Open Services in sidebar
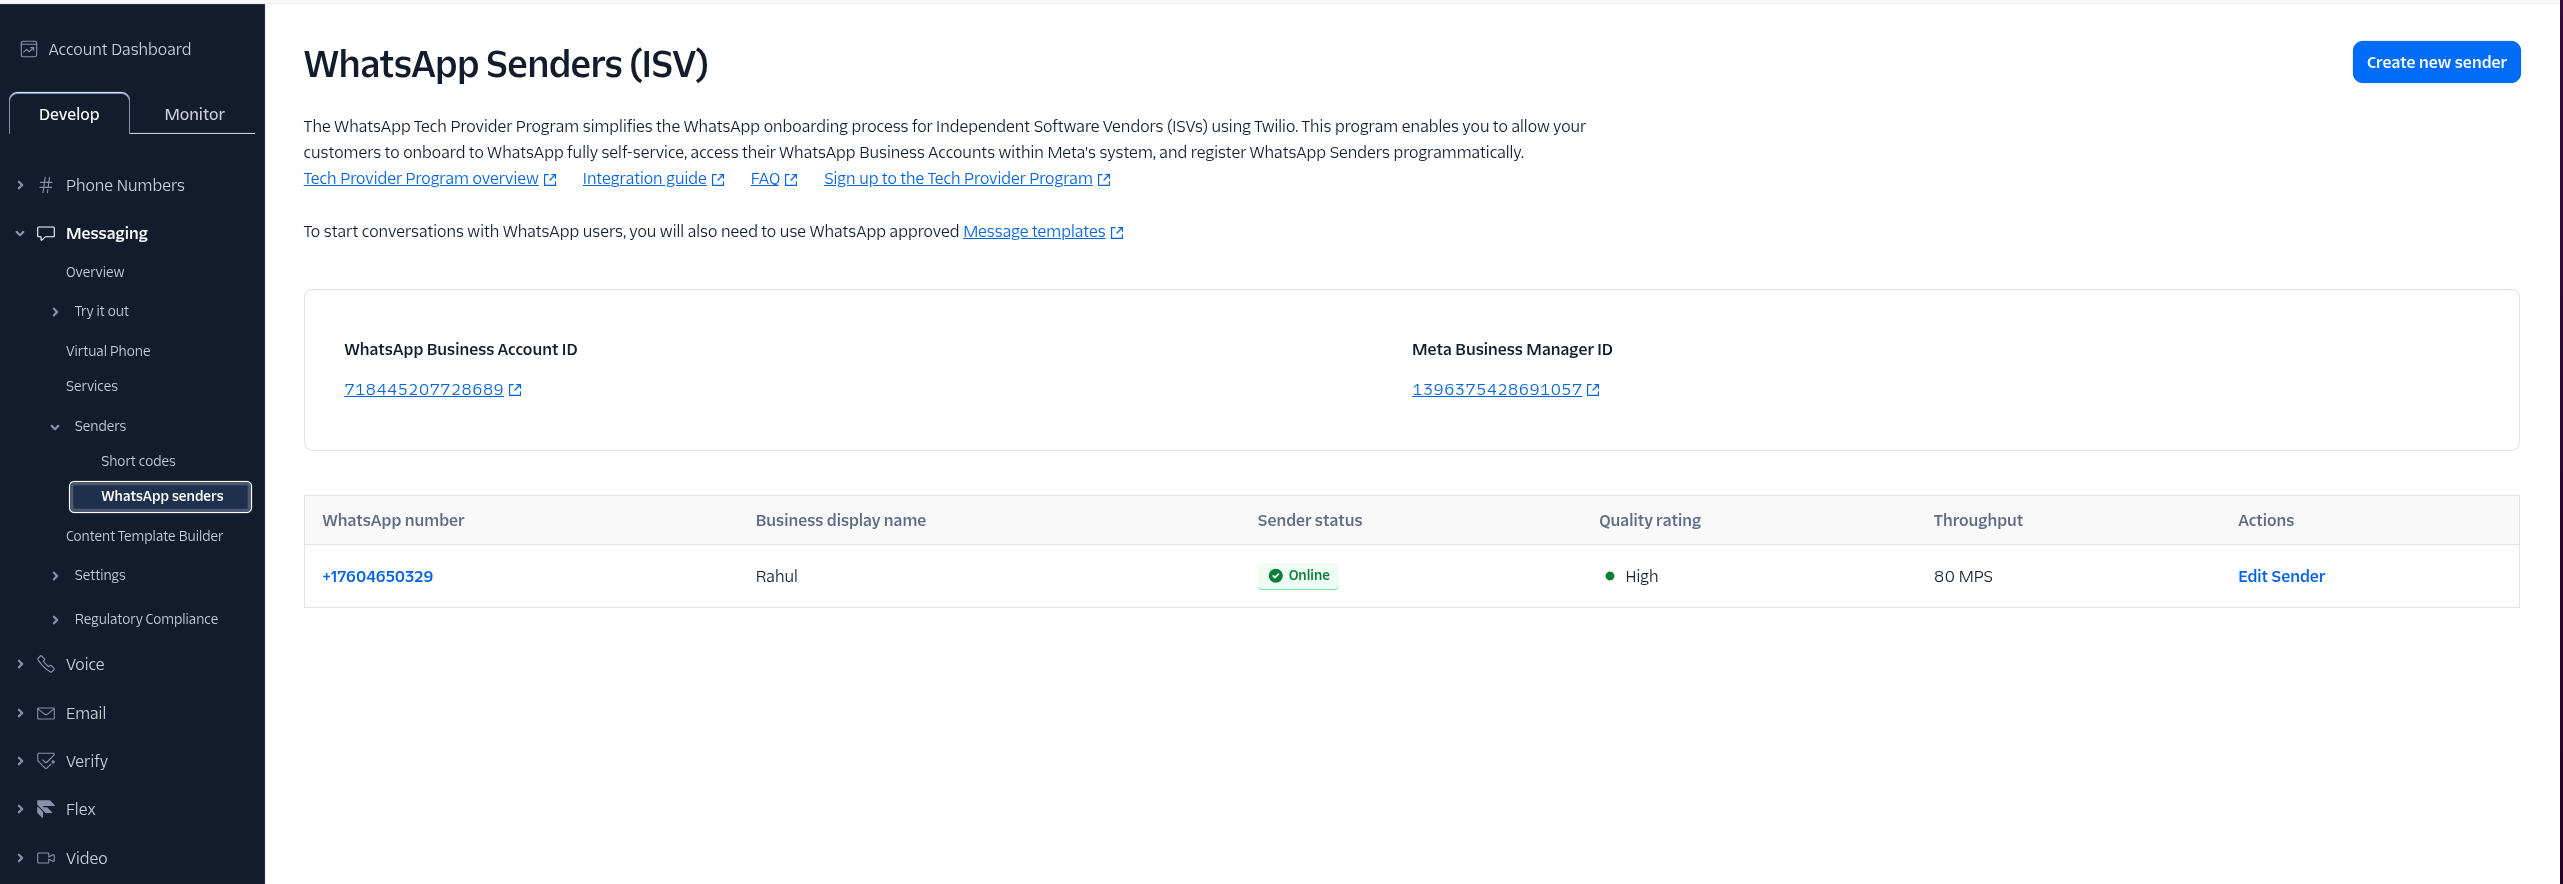 [x=92, y=386]
